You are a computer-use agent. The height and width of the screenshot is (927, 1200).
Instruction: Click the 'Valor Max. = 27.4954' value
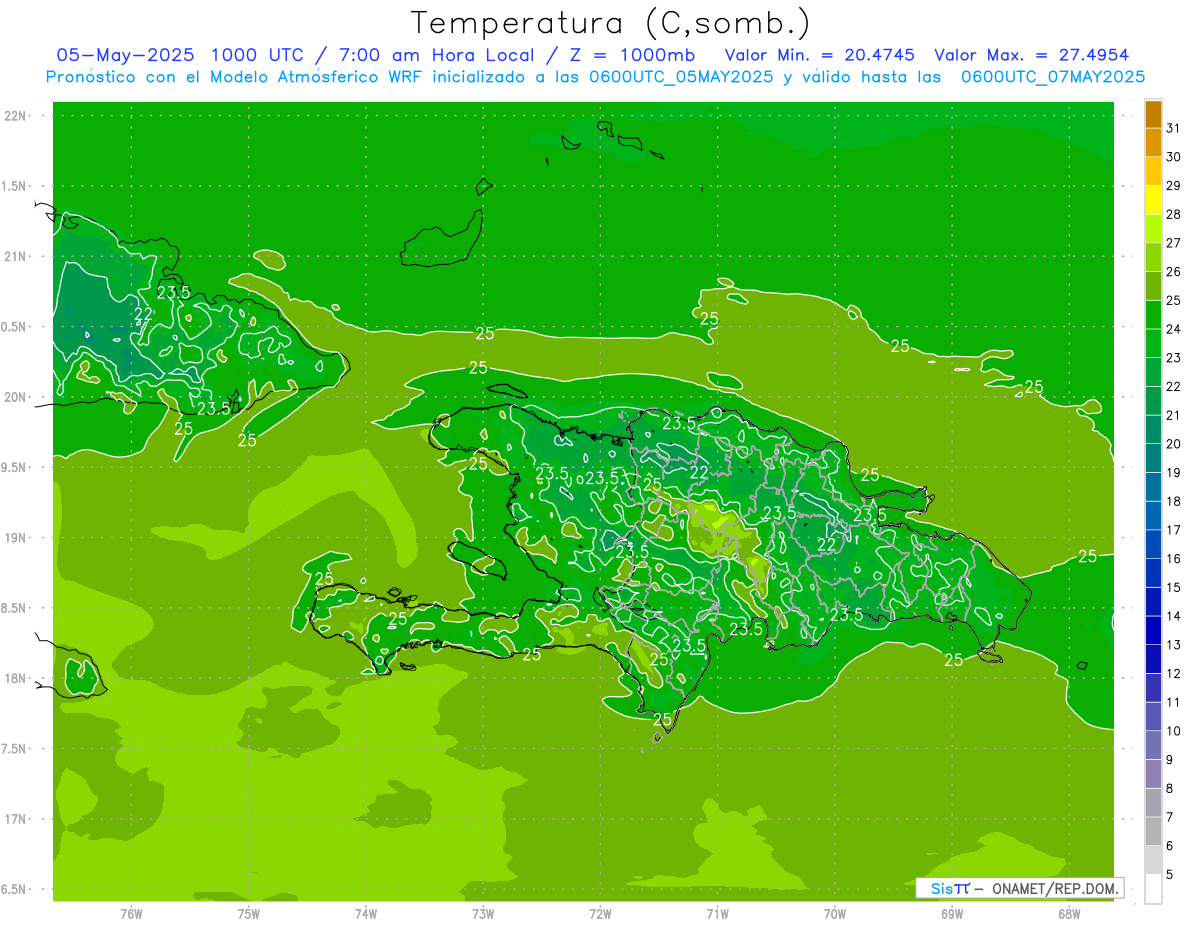(x=1033, y=55)
